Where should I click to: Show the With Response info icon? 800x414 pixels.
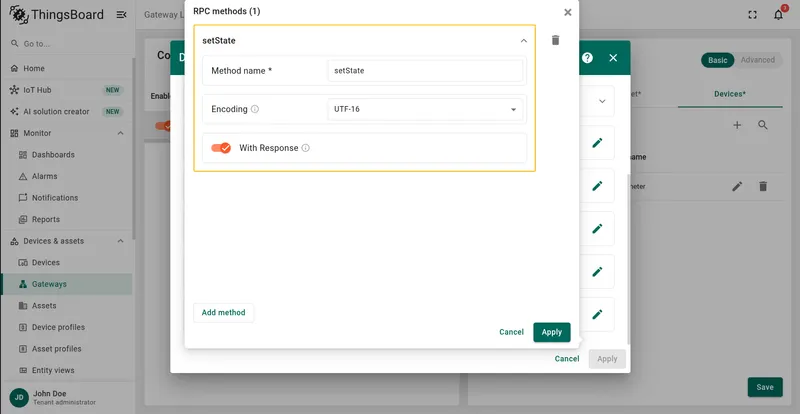(306, 148)
